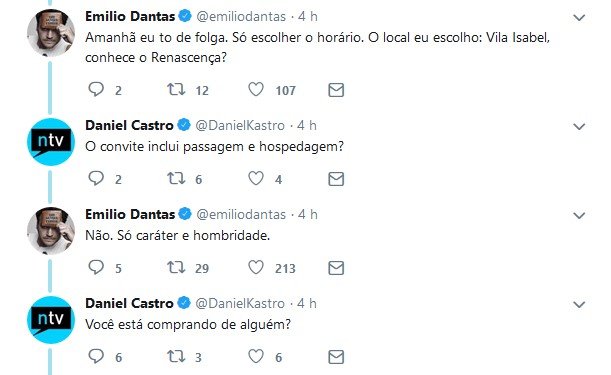Screen dimensions: 611x375
Task: Click ntv avatar on 'O convite' tweet
Action: (51, 142)
